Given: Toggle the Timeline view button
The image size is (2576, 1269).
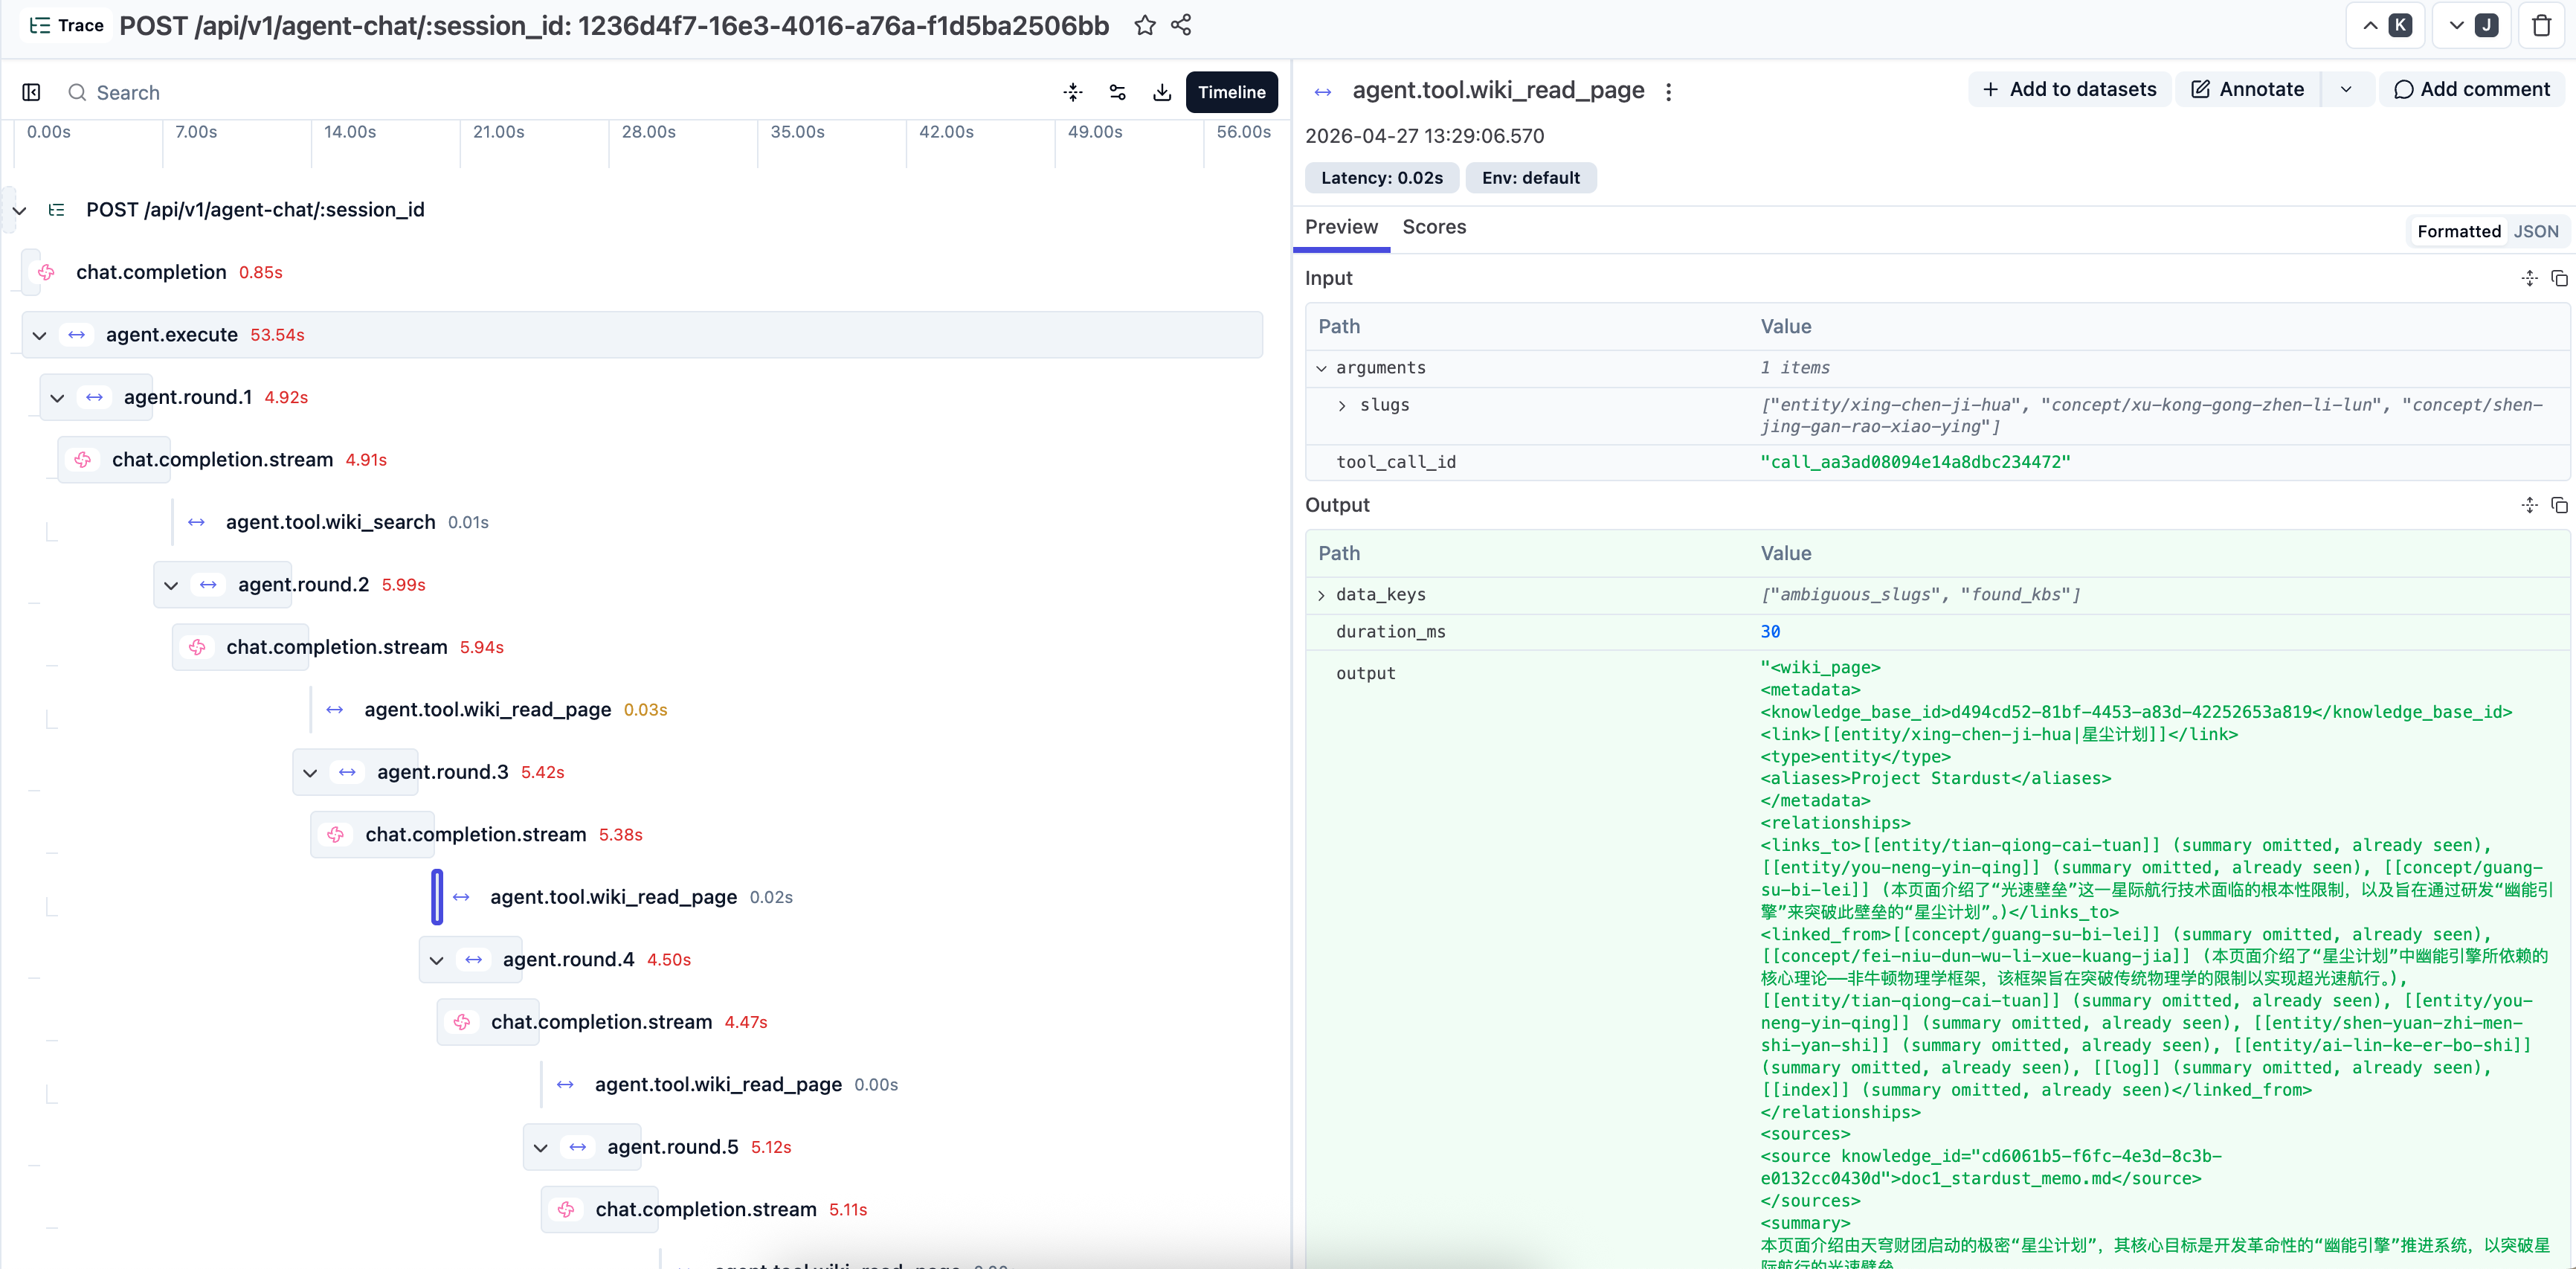Looking at the screenshot, I should pos(1231,92).
